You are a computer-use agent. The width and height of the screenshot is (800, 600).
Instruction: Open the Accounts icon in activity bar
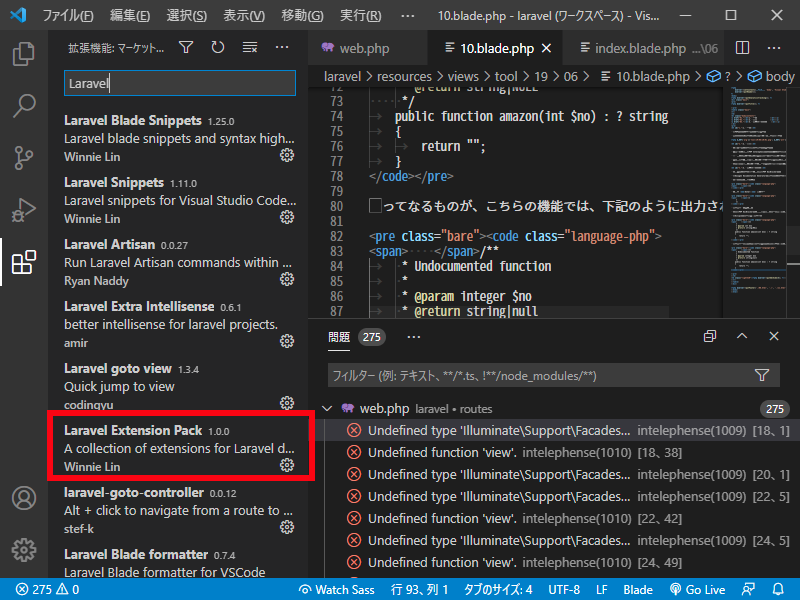tap(23, 497)
